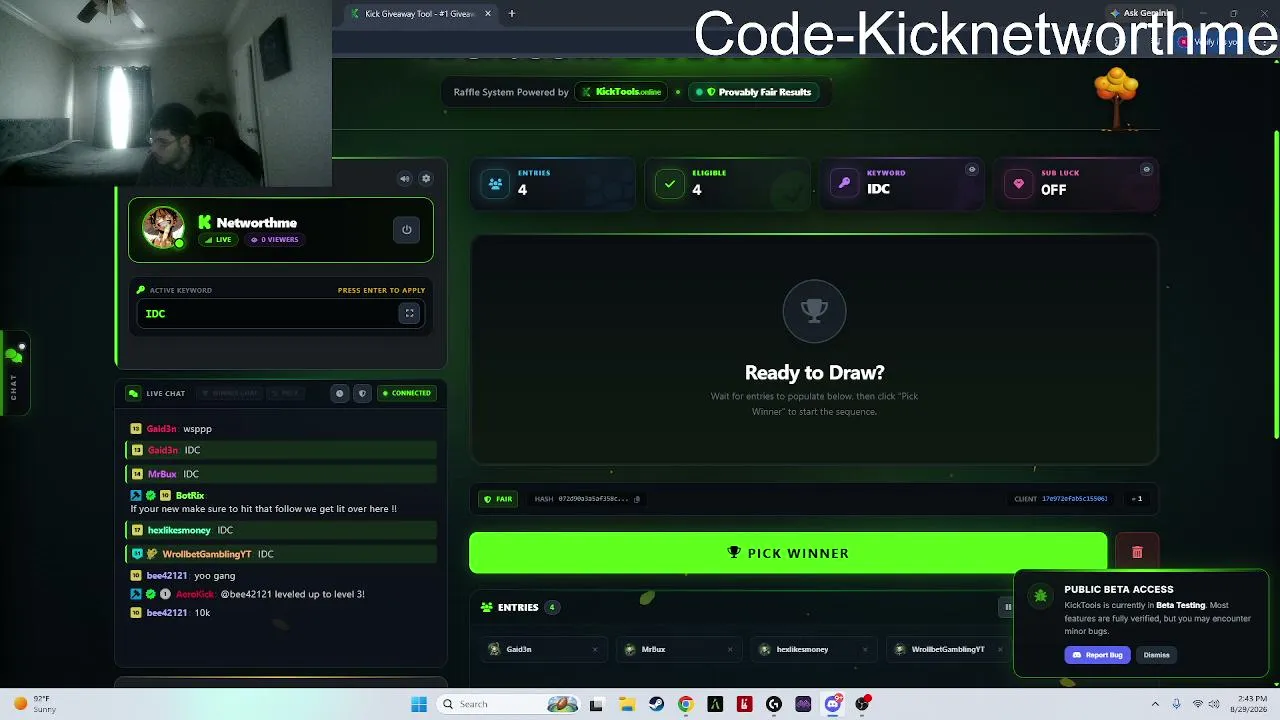The width and height of the screenshot is (1280, 720).
Task: Click bee42121's "yoo gang" chat message
Action: [x=215, y=576]
